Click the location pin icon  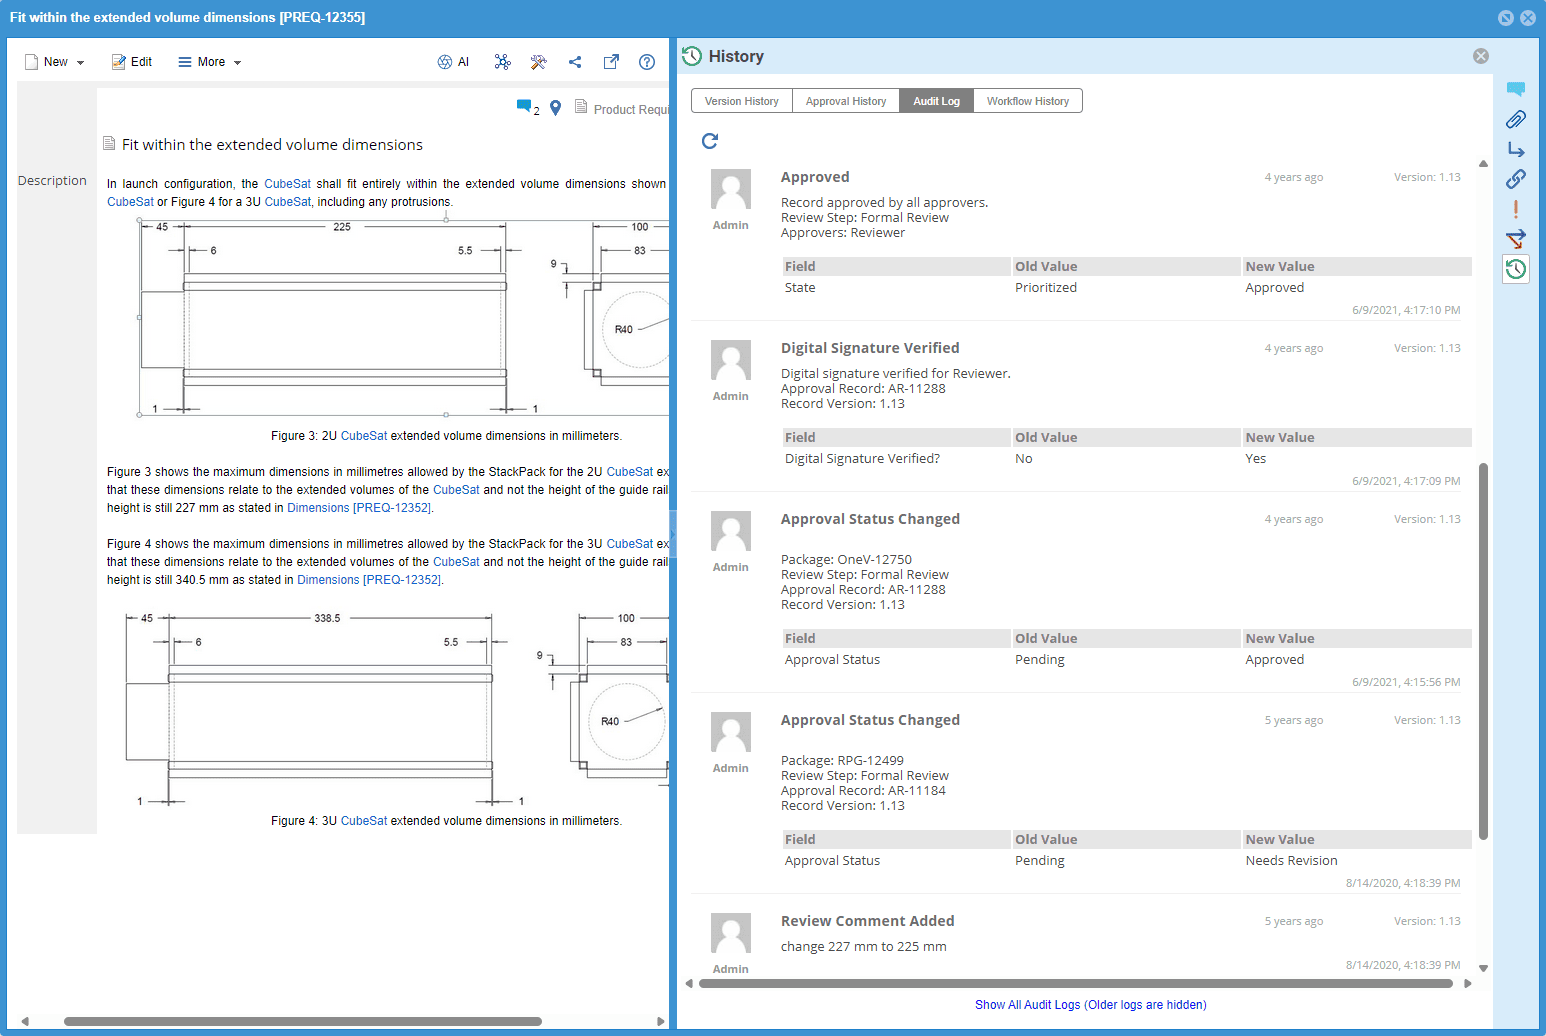point(556,108)
